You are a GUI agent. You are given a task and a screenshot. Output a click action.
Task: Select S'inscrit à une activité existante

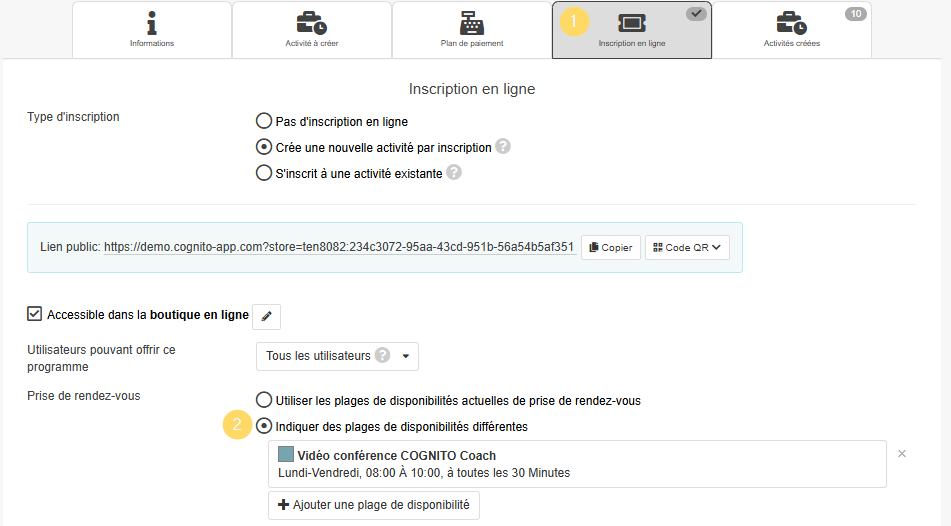pyautogui.click(x=264, y=173)
